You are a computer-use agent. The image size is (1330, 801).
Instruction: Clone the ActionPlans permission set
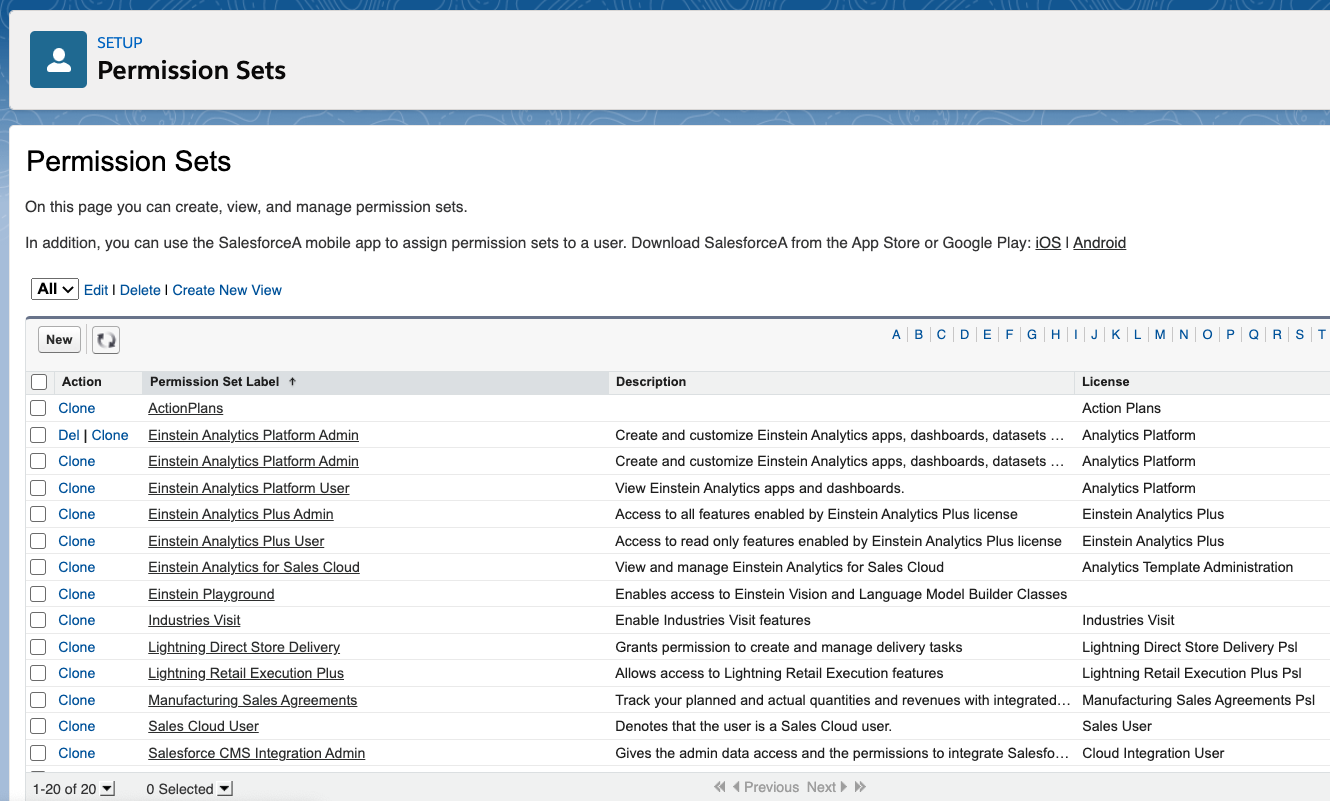(77, 408)
